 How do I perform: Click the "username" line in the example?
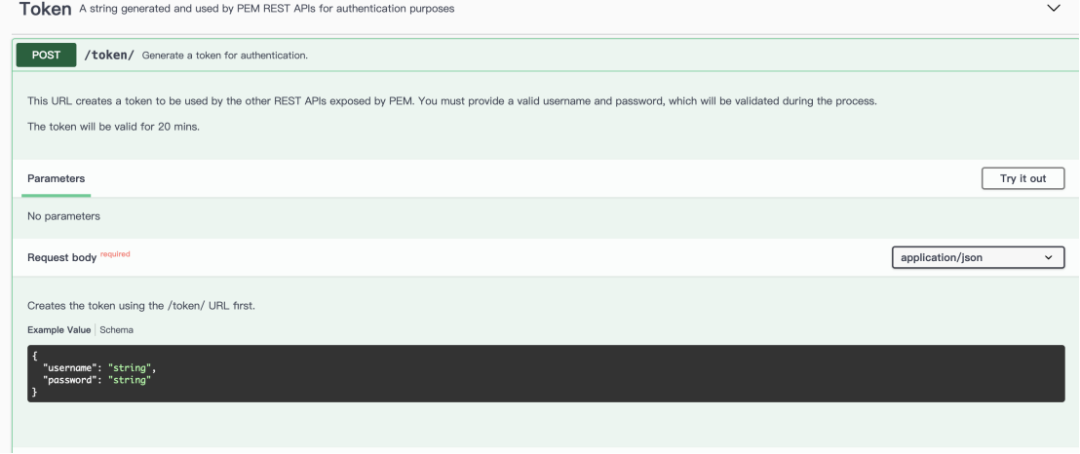(100, 369)
